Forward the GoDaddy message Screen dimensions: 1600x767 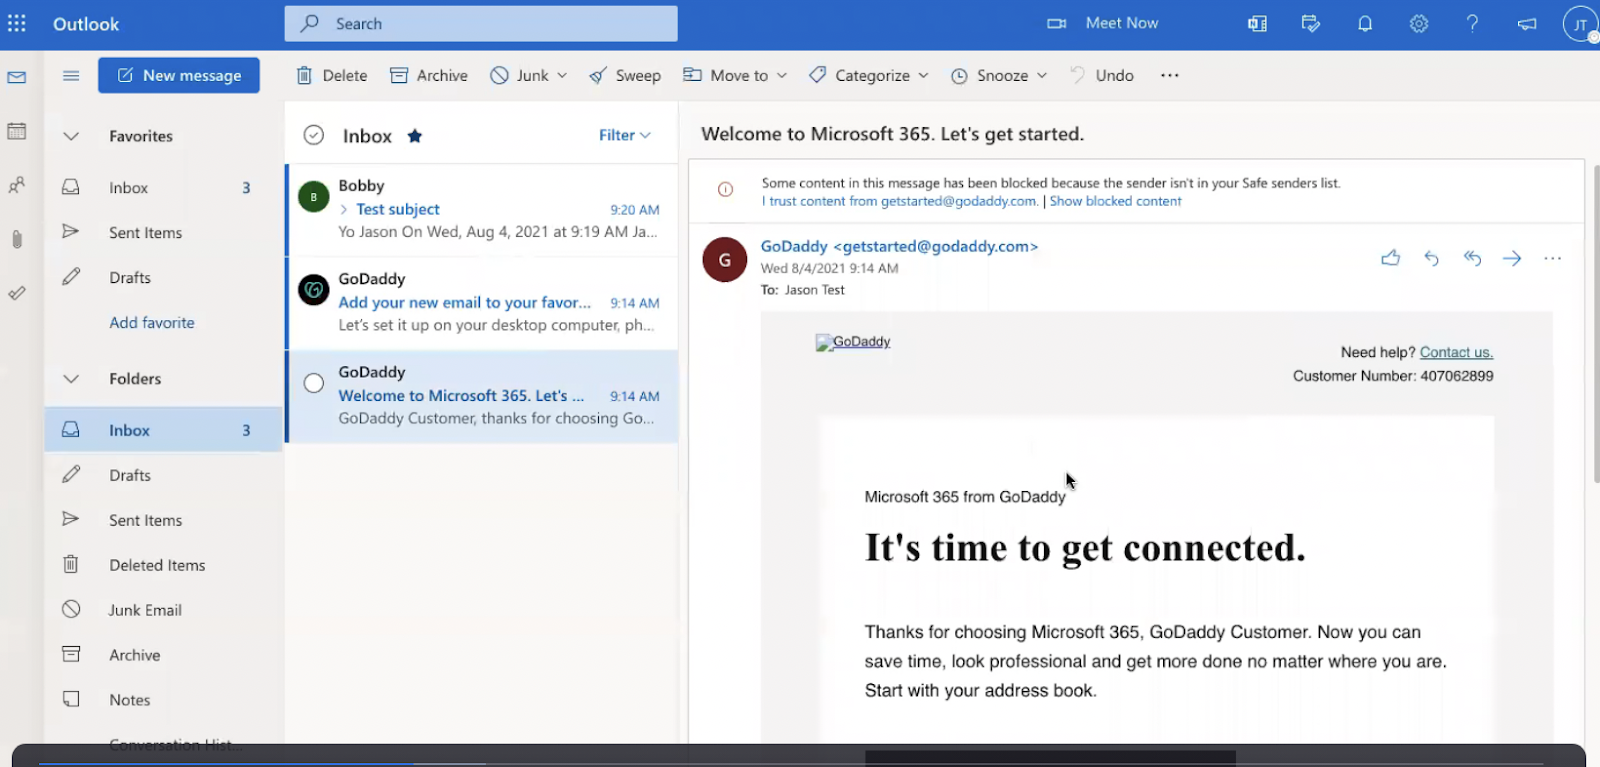tap(1512, 258)
